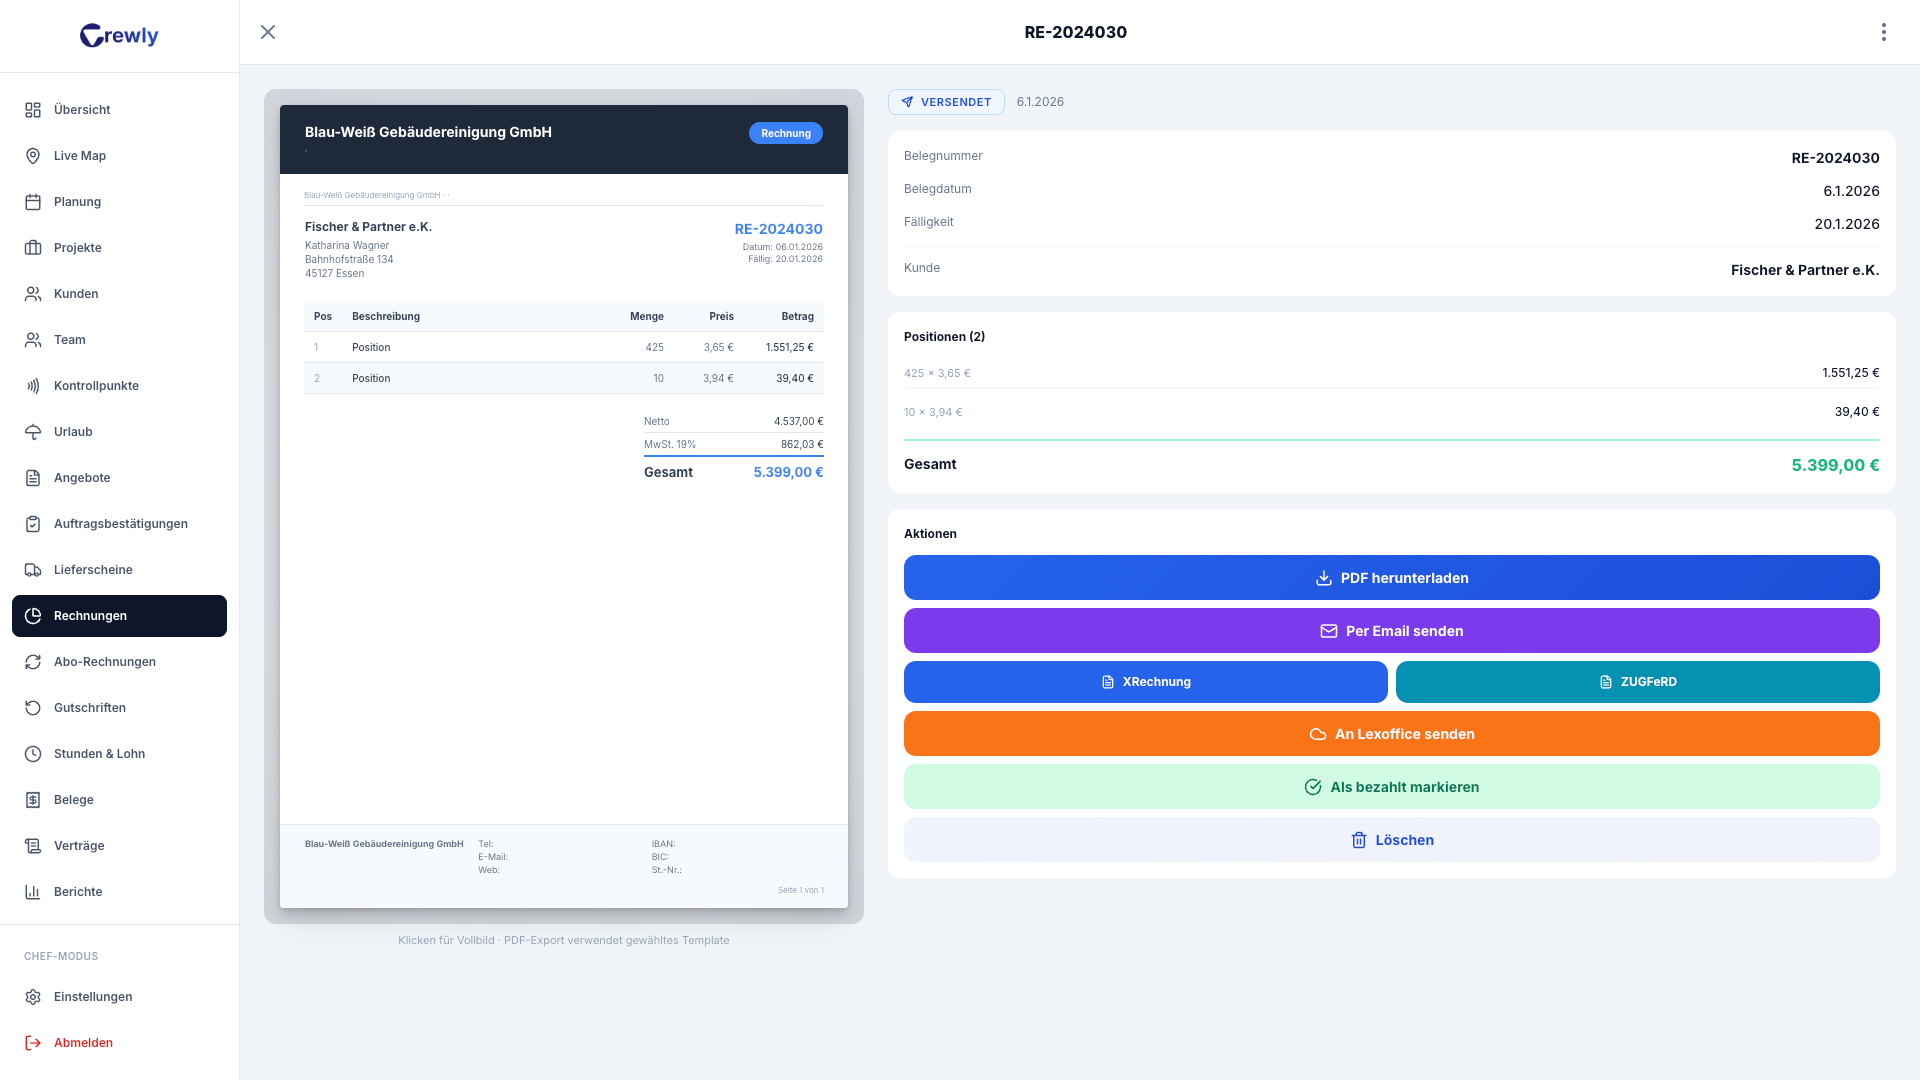The width and height of the screenshot is (1920, 1080).
Task: Go to Angebote section
Action: click(x=82, y=478)
